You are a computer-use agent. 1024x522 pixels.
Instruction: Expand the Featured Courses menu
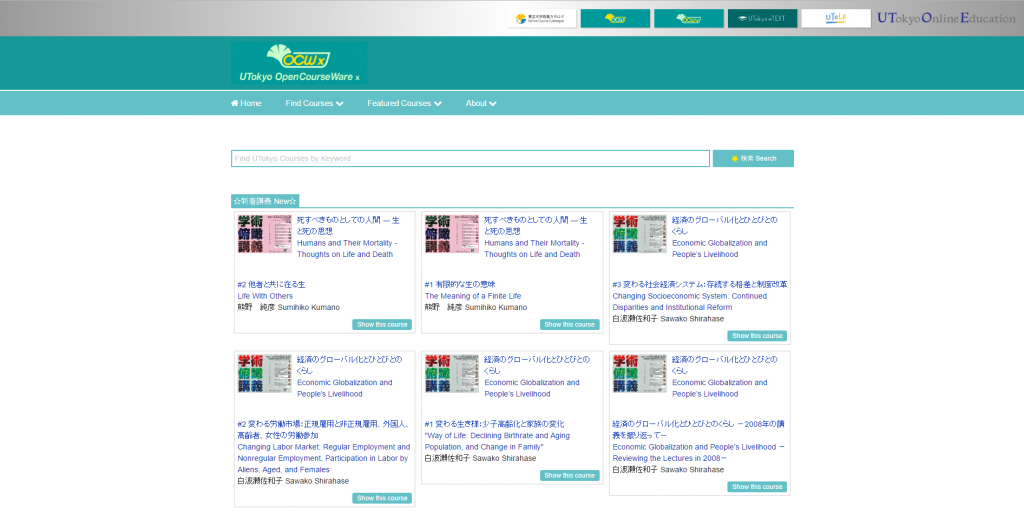pos(404,103)
